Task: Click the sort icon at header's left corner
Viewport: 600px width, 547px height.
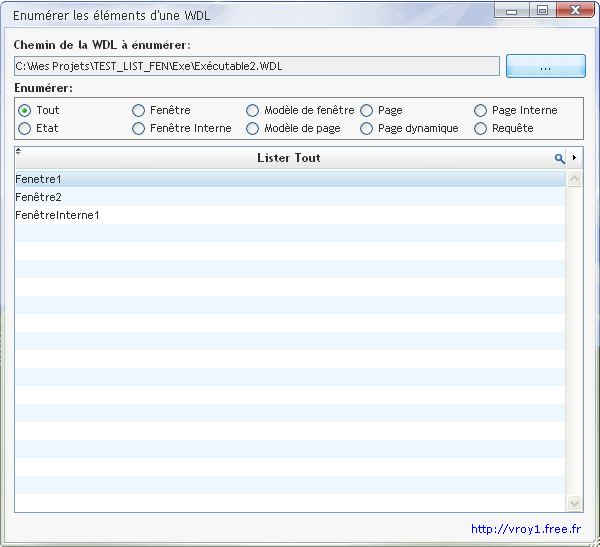Action: pos(19,151)
